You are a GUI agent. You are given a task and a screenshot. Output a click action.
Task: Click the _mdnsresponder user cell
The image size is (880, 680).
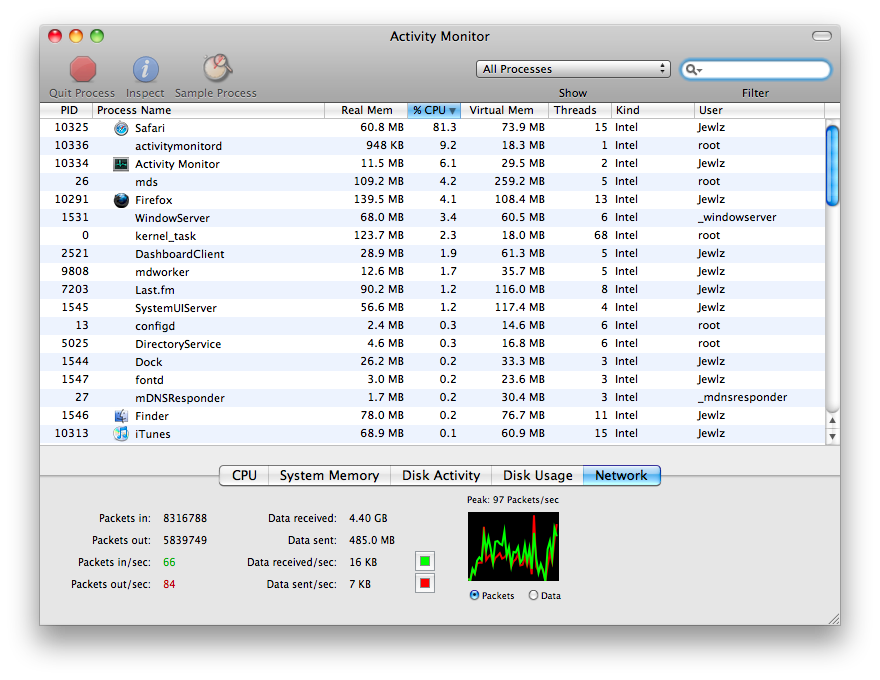click(742, 397)
